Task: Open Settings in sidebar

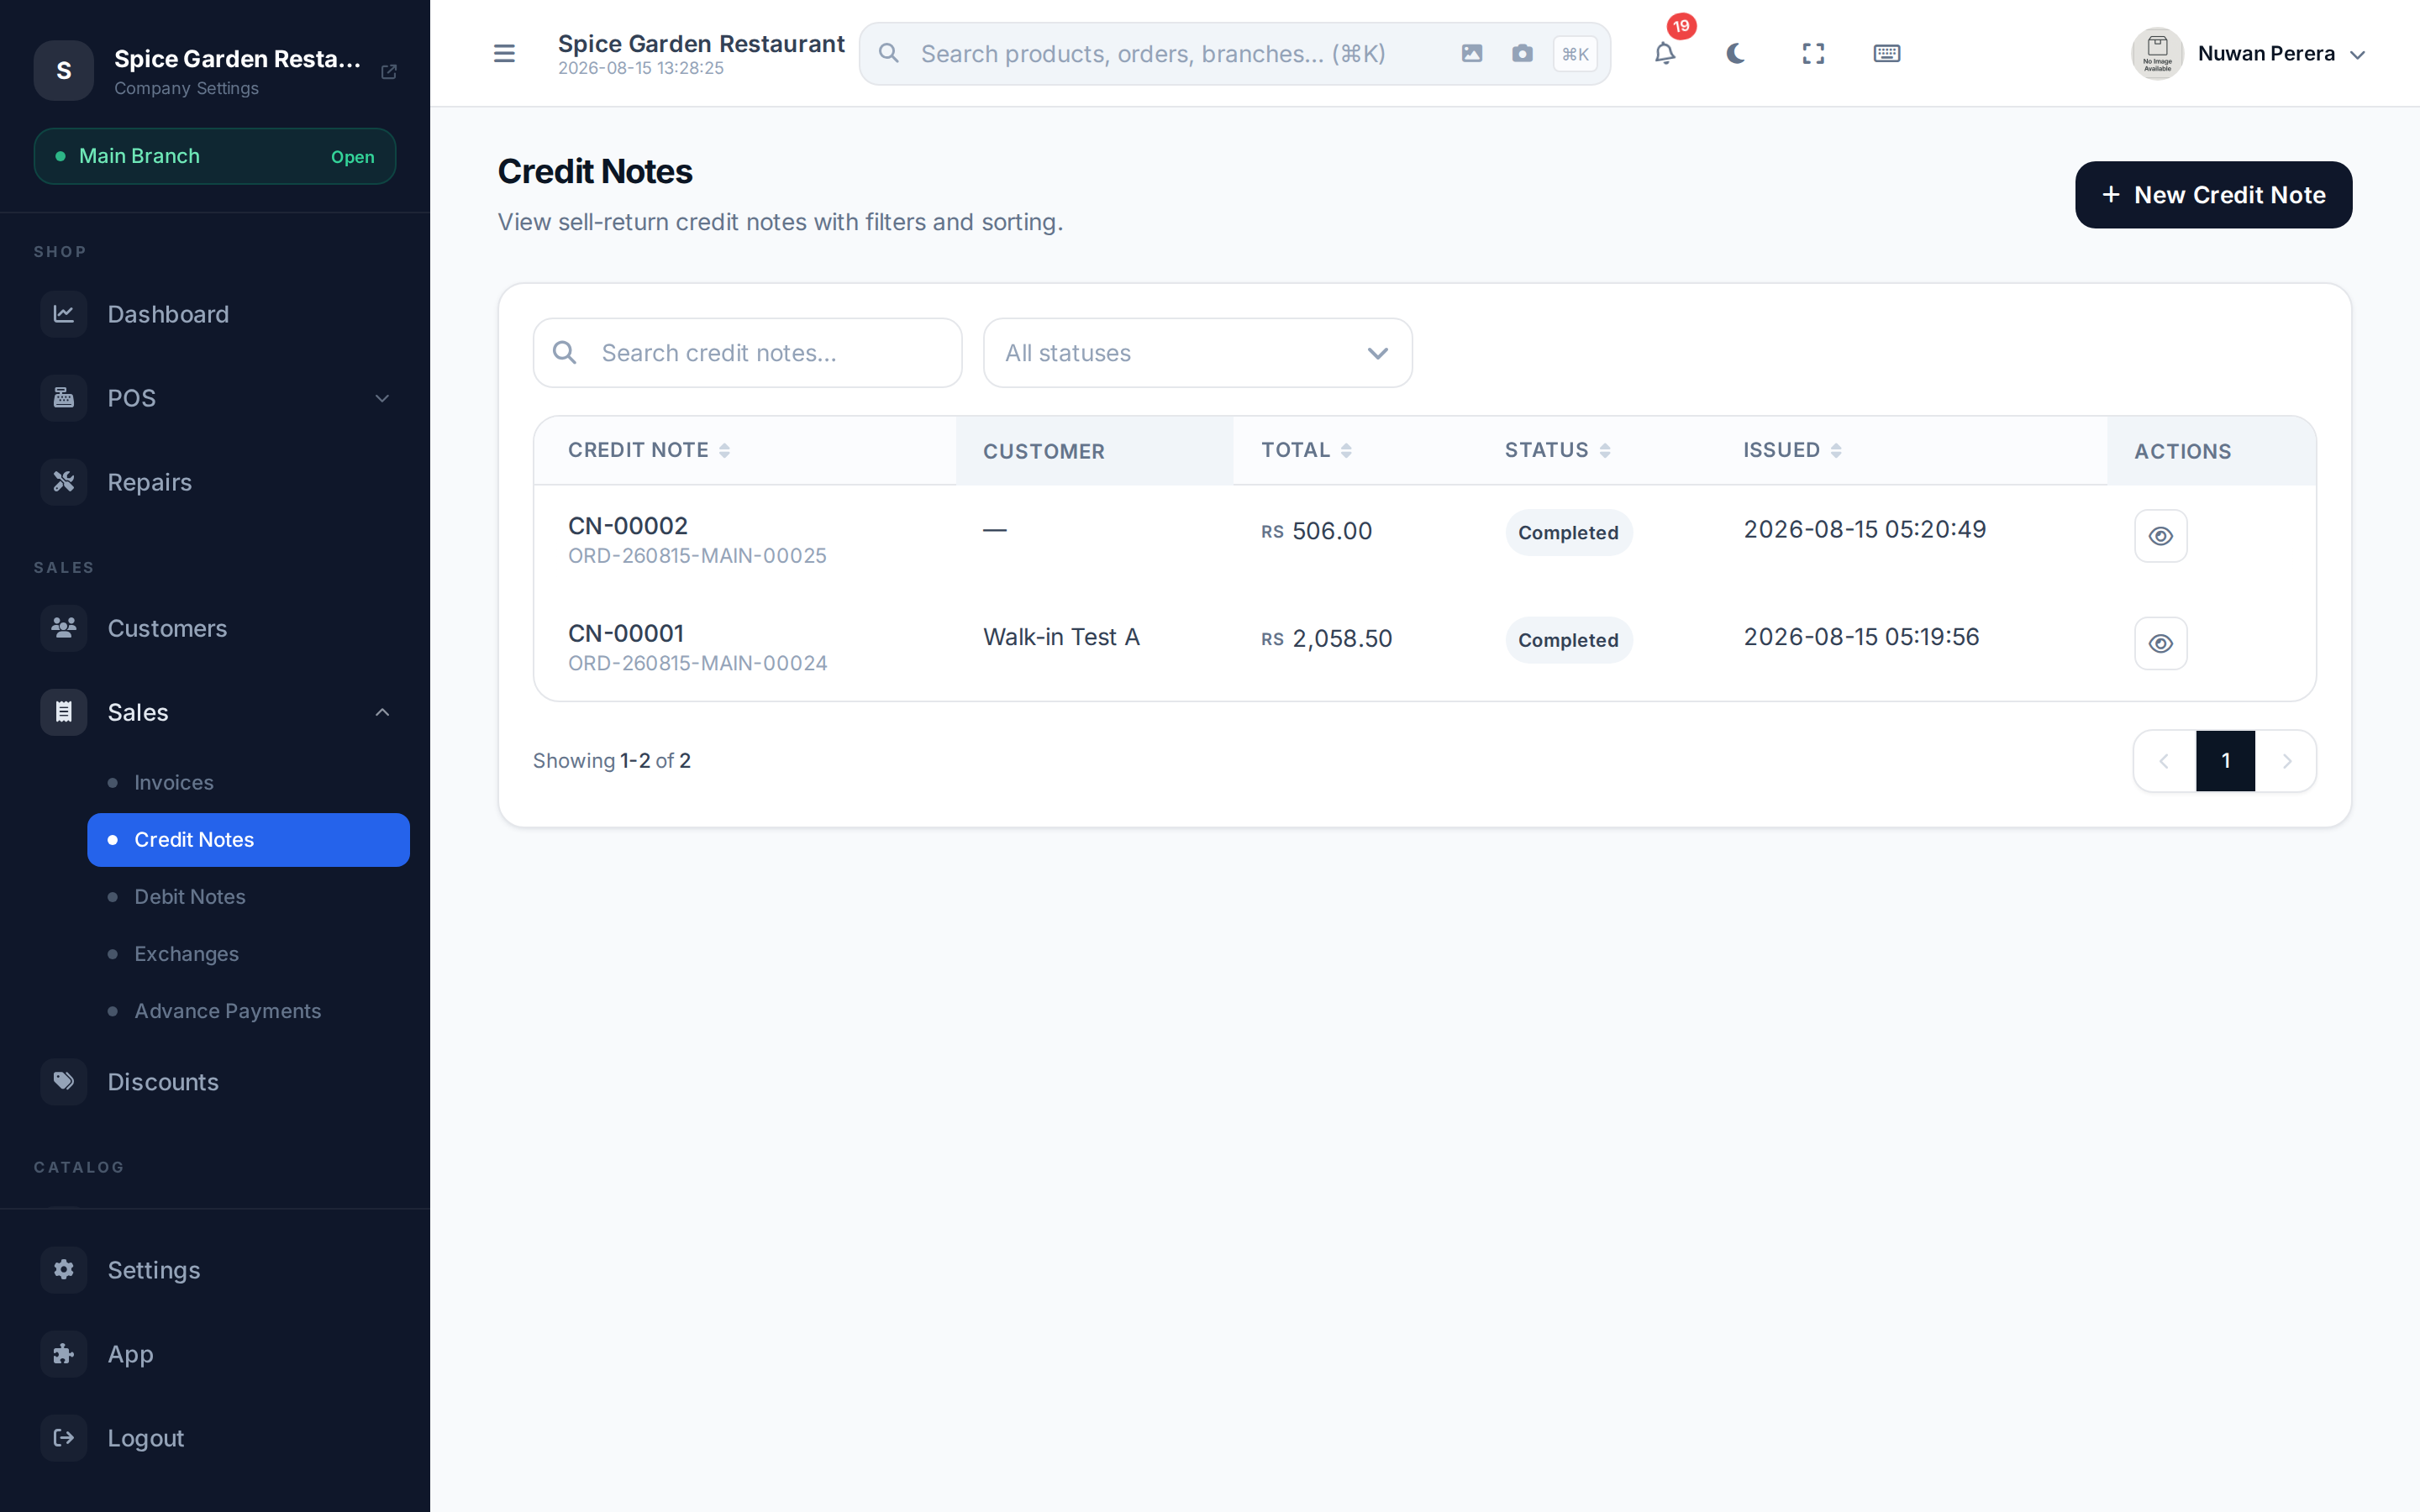Action: pyautogui.click(x=215, y=1270)
